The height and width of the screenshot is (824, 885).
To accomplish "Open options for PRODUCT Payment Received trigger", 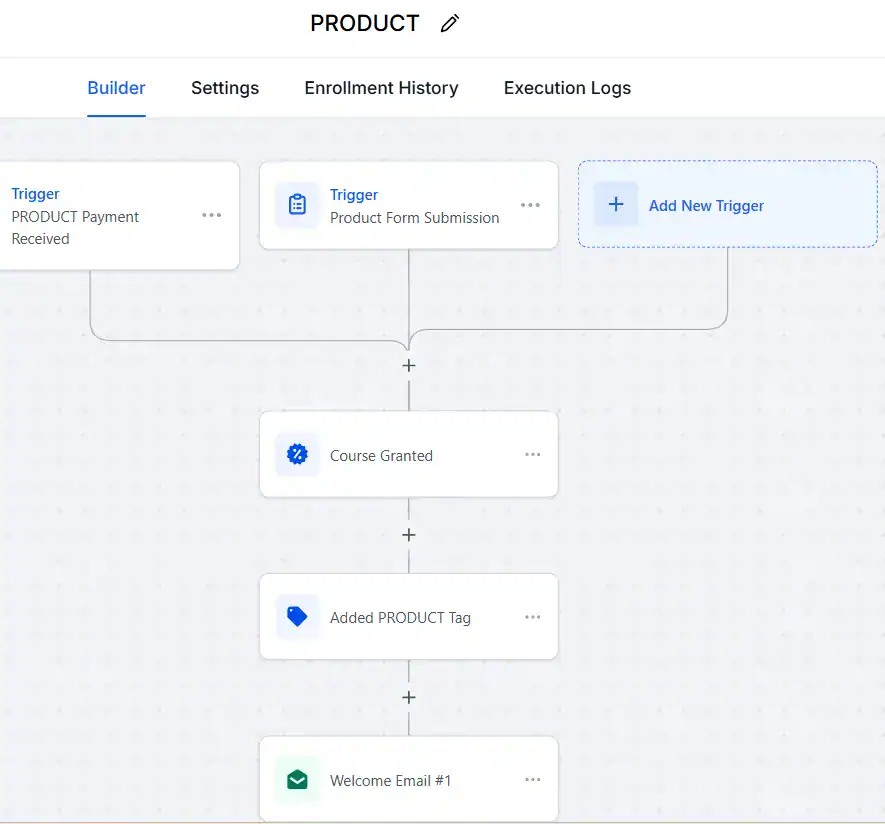I will pos(212,215).
